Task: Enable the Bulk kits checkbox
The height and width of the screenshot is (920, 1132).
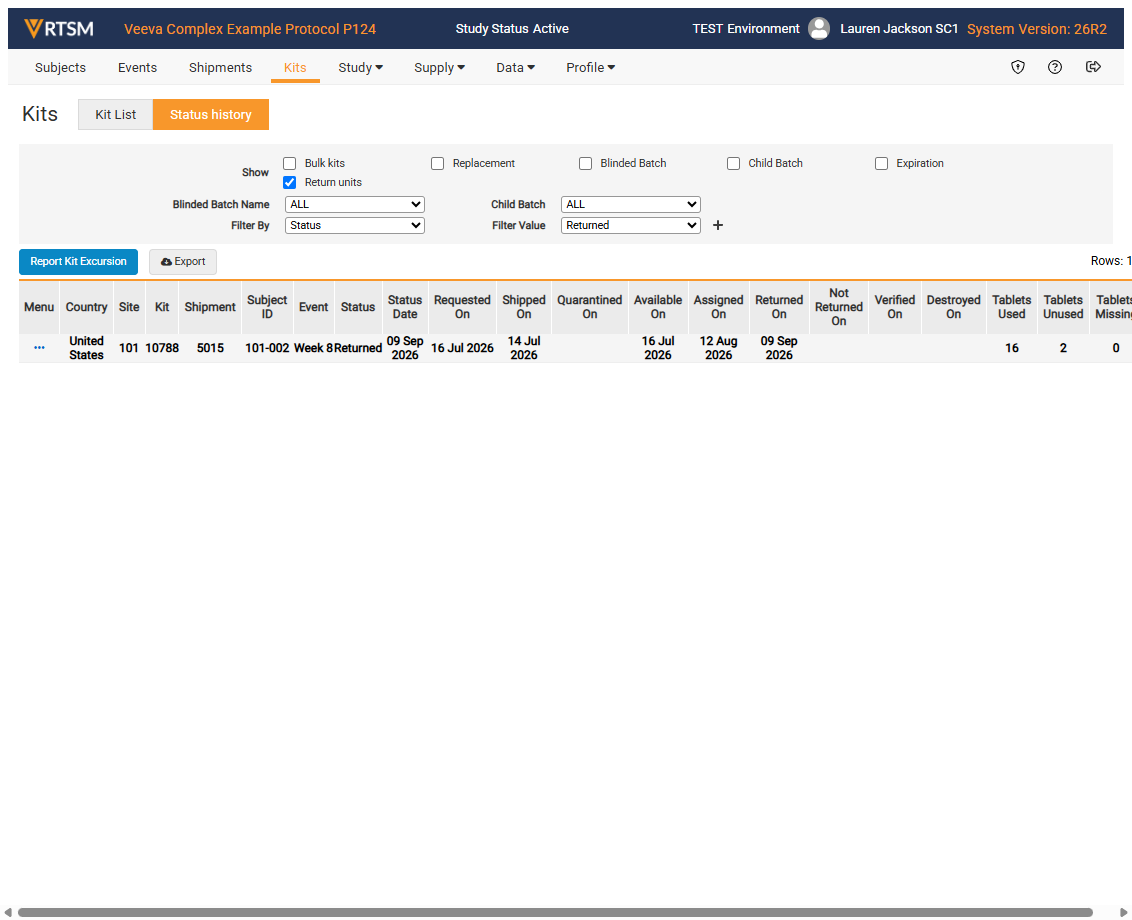Action: tap(289, 163)
